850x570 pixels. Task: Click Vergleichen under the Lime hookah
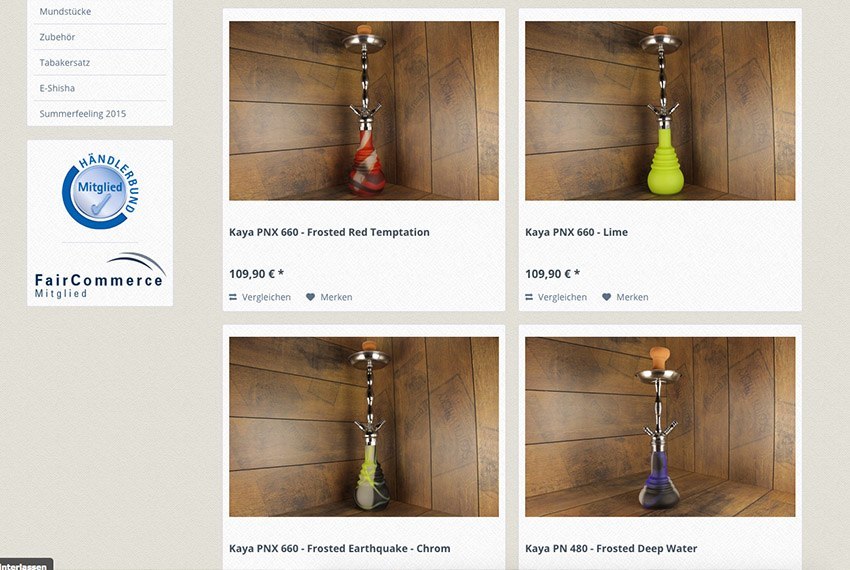tap(562, 297)
